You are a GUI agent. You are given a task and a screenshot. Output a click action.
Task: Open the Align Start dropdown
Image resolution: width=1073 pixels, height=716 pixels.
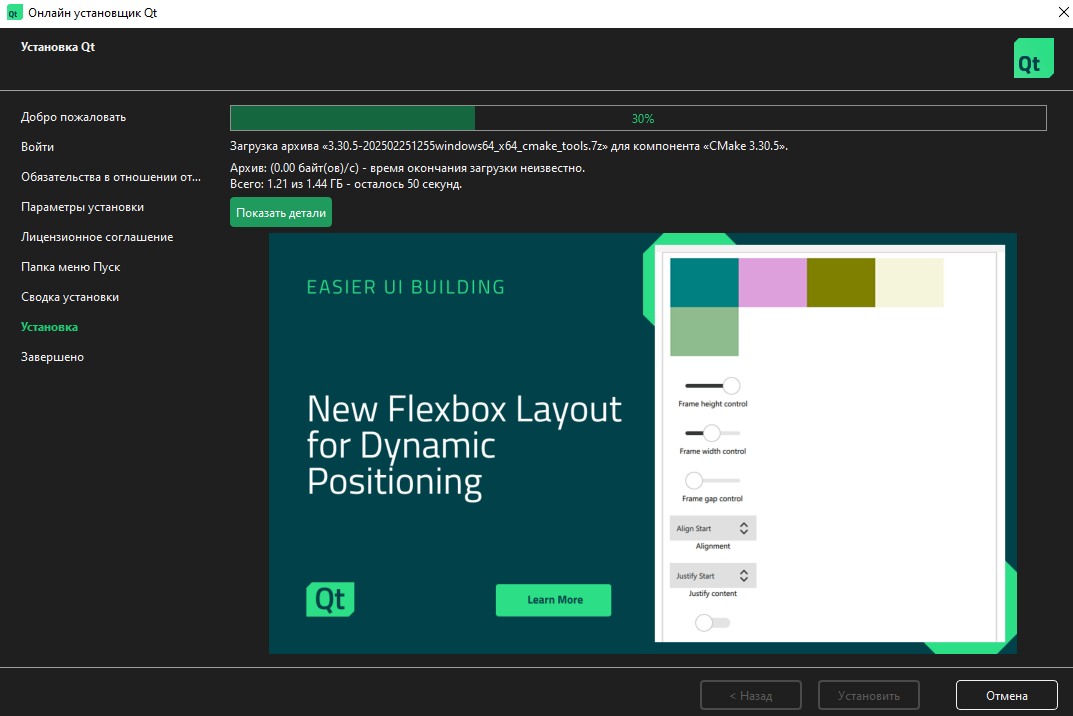pos(712,528)
